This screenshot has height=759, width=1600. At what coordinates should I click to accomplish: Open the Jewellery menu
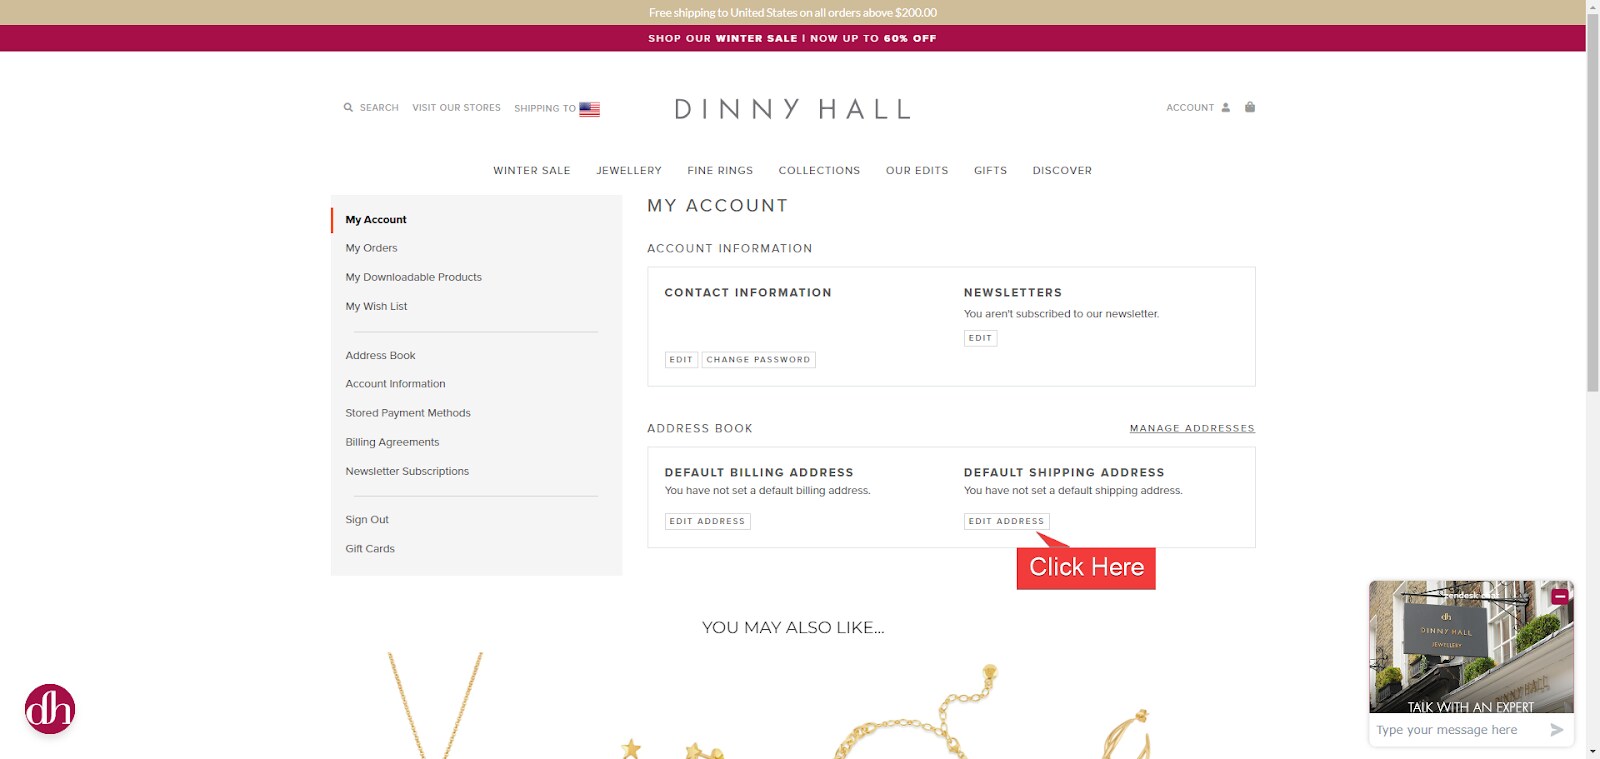tap(629, 171)
